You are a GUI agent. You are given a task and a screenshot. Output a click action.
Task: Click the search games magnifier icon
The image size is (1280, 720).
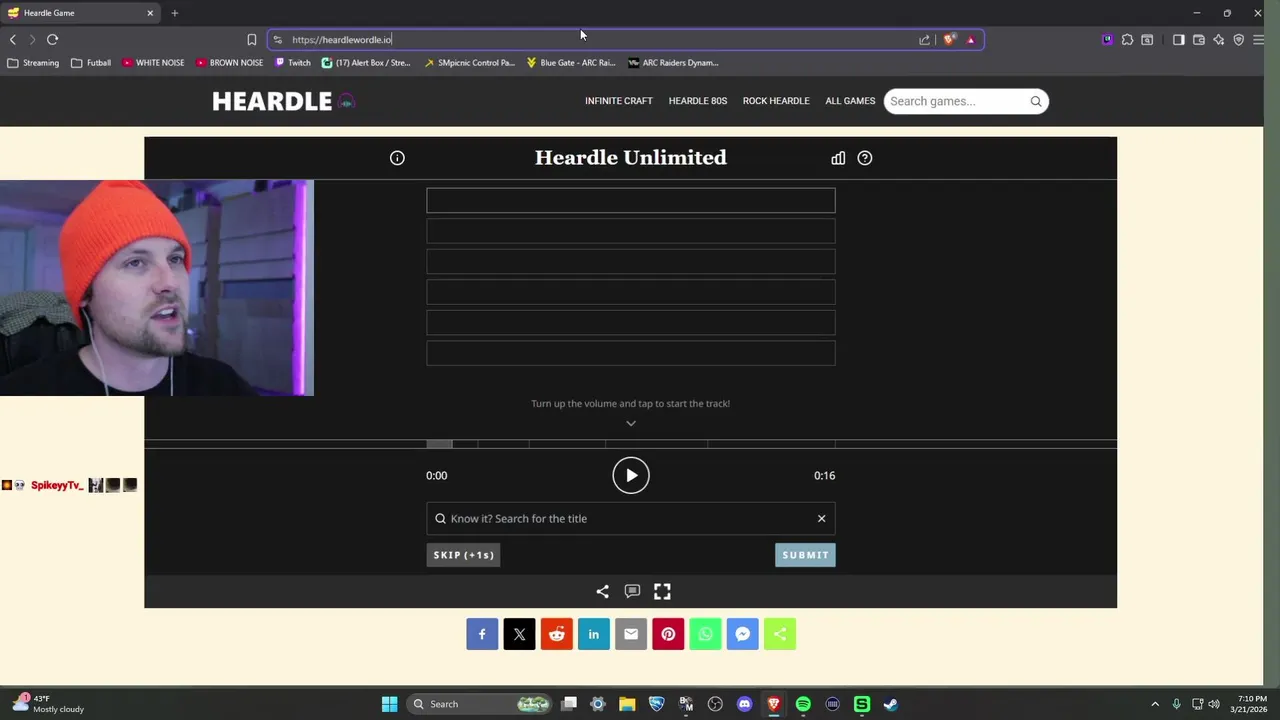[1036, 101]
